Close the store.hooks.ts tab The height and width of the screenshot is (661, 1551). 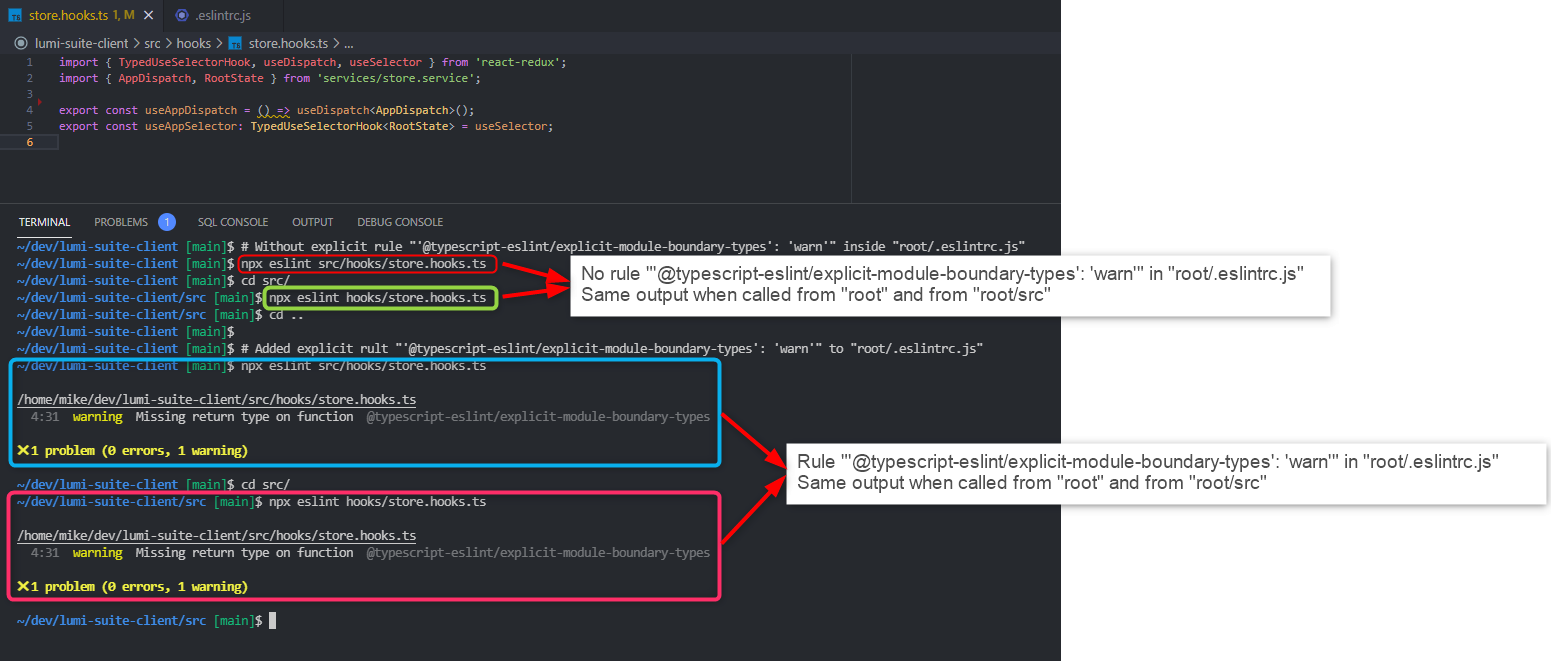(148, 15)
